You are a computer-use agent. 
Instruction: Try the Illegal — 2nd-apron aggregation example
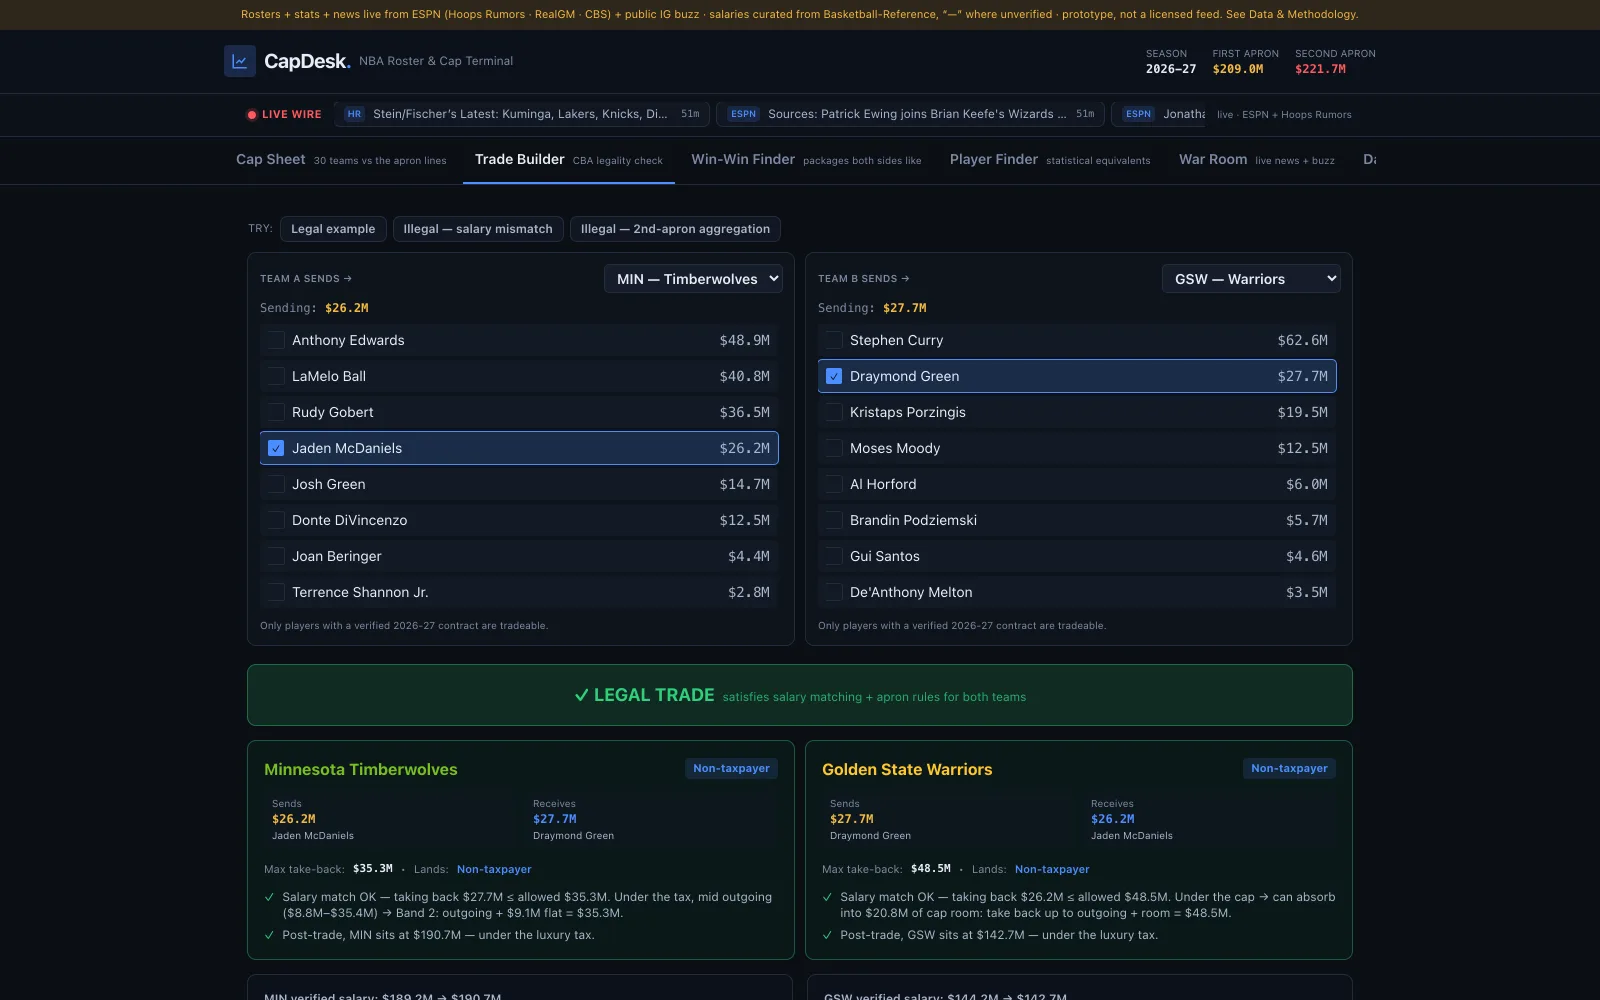[675, 229]
